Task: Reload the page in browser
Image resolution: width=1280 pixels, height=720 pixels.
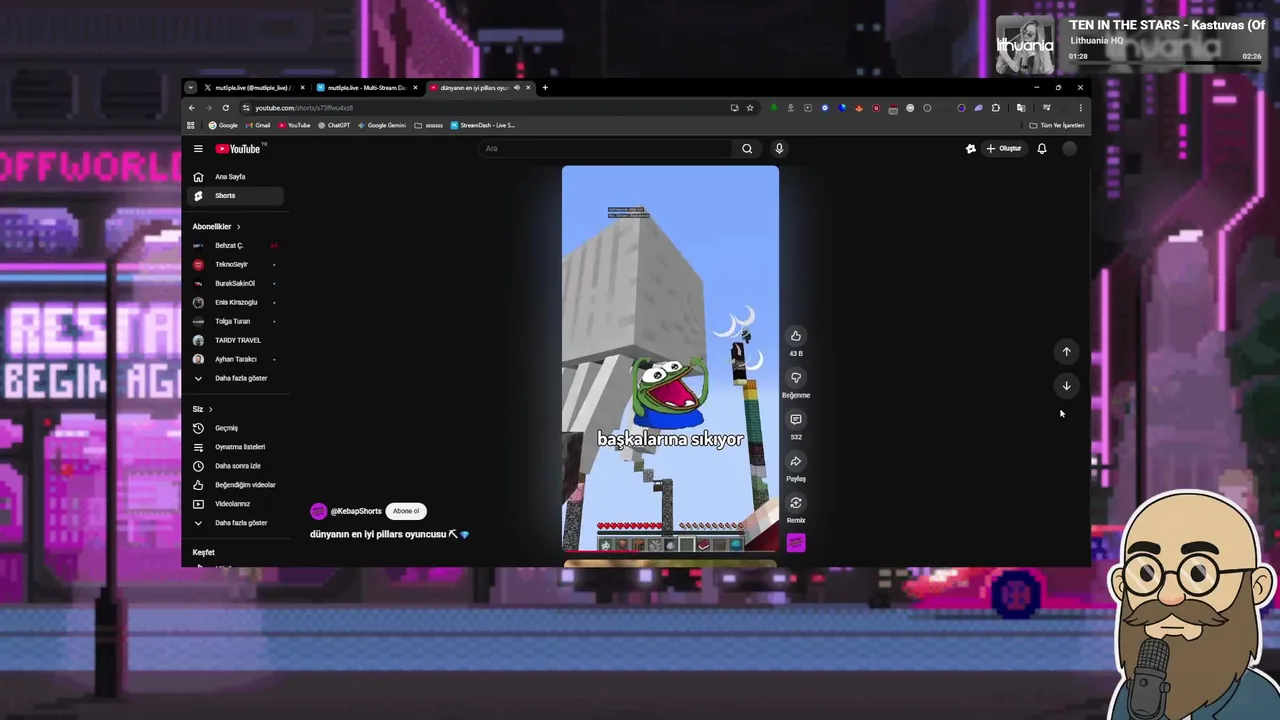Action: tap(226, 108)
